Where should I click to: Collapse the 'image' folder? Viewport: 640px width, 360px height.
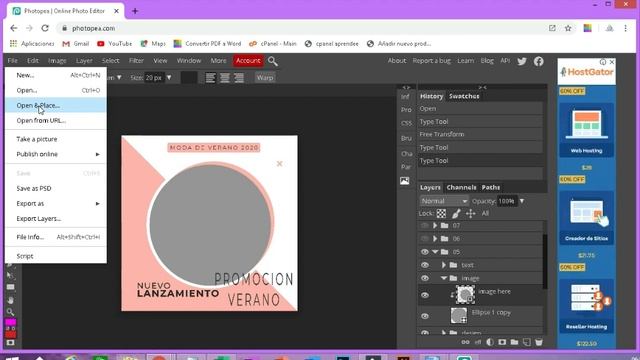click(444, 278)
